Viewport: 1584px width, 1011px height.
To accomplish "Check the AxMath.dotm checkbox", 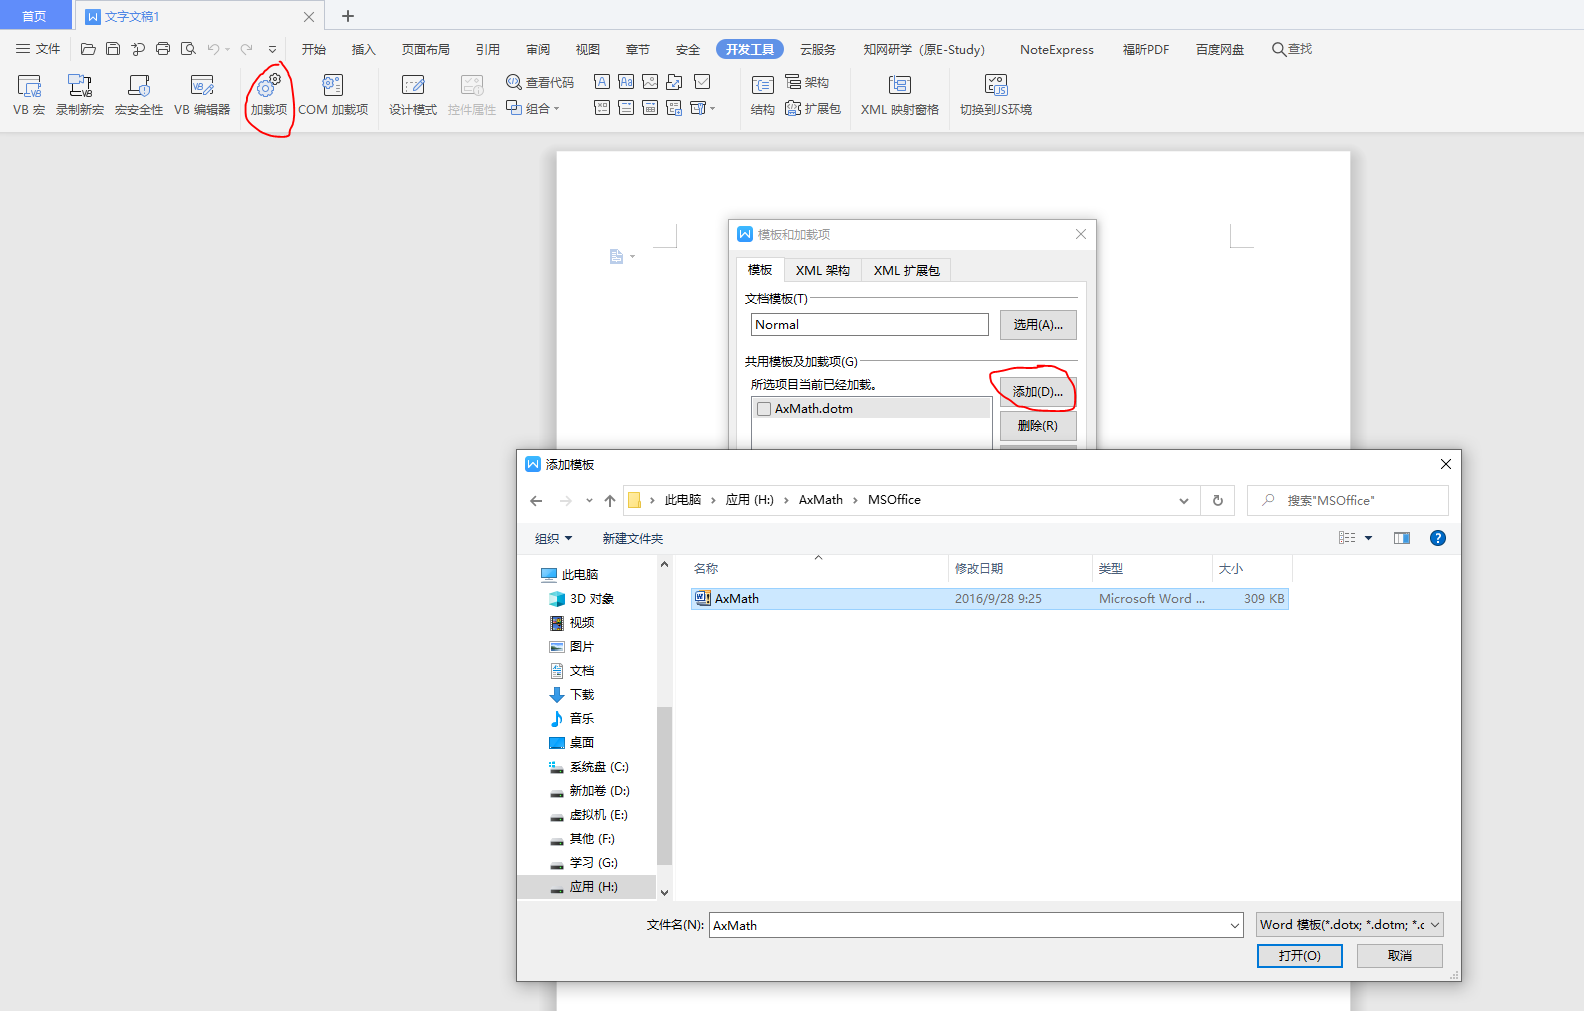I will coord(764,409).
